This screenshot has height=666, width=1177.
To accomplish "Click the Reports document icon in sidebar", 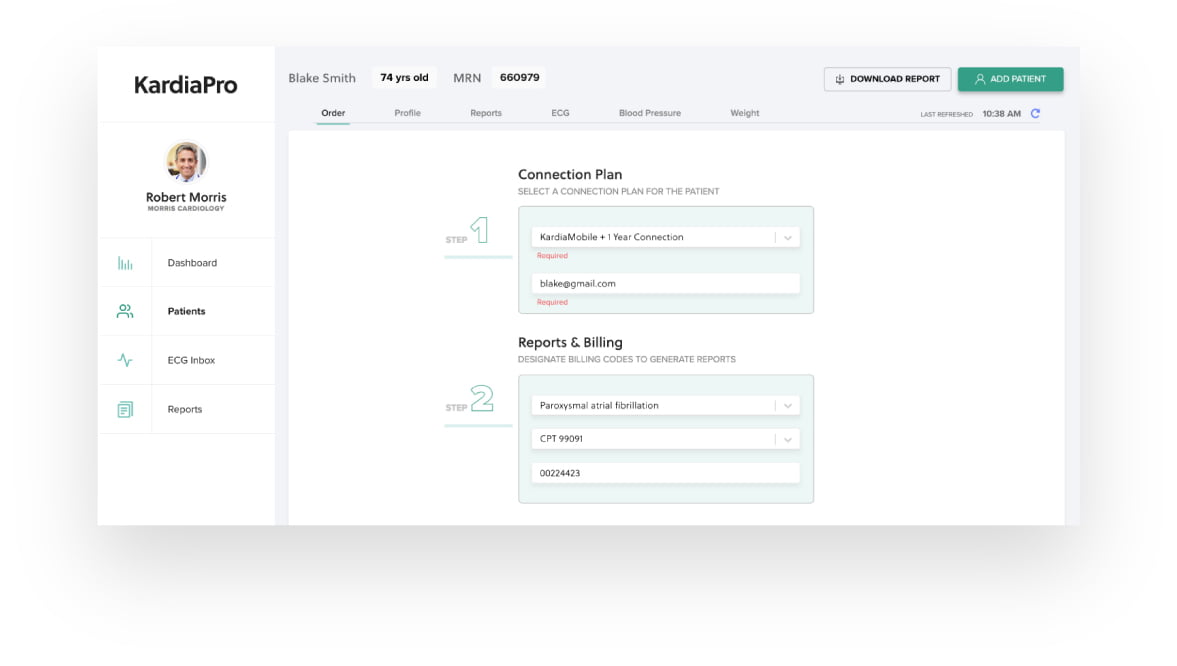I will click(125, 409).
